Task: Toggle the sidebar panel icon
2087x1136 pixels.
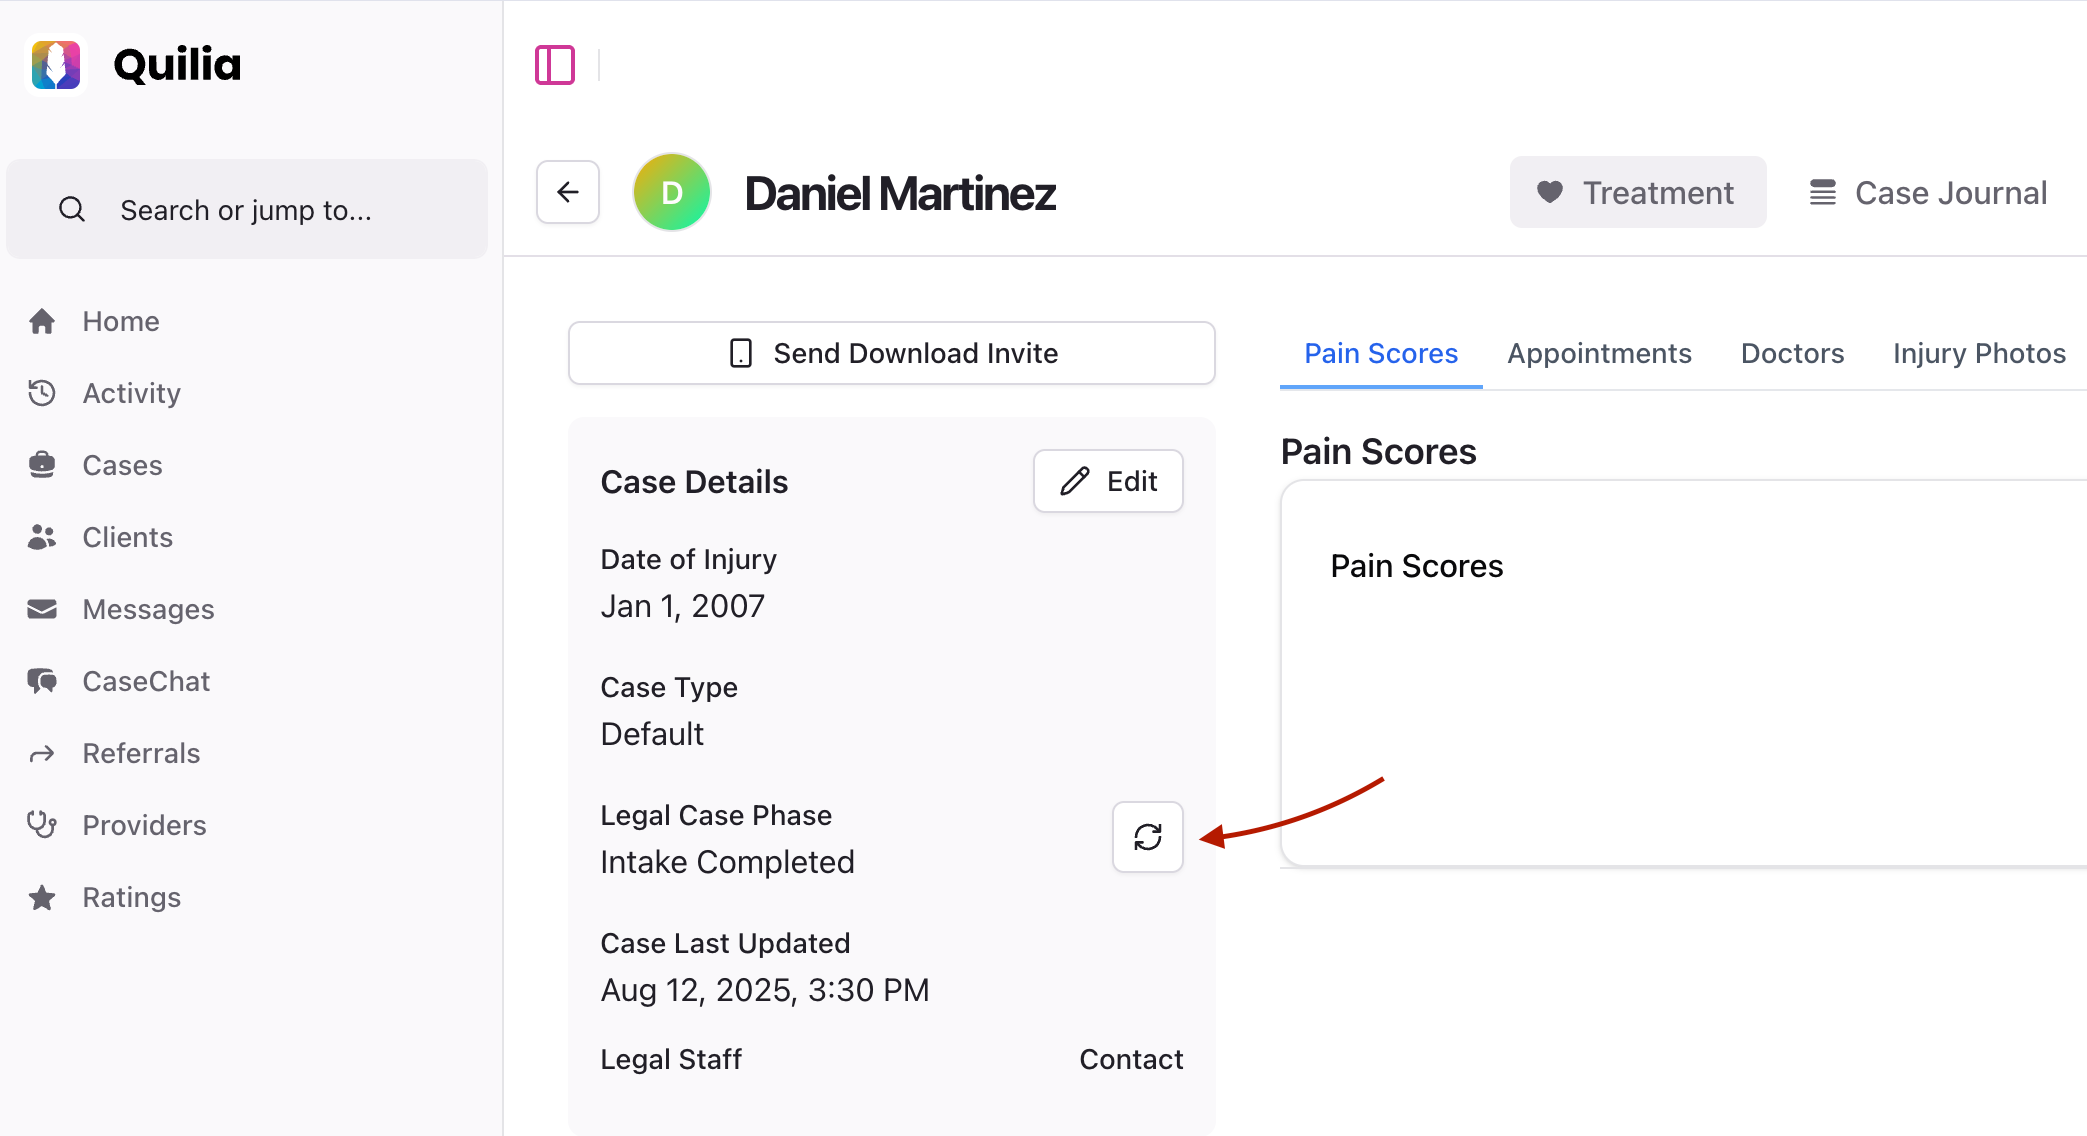Action: click(x=555, y=65)
